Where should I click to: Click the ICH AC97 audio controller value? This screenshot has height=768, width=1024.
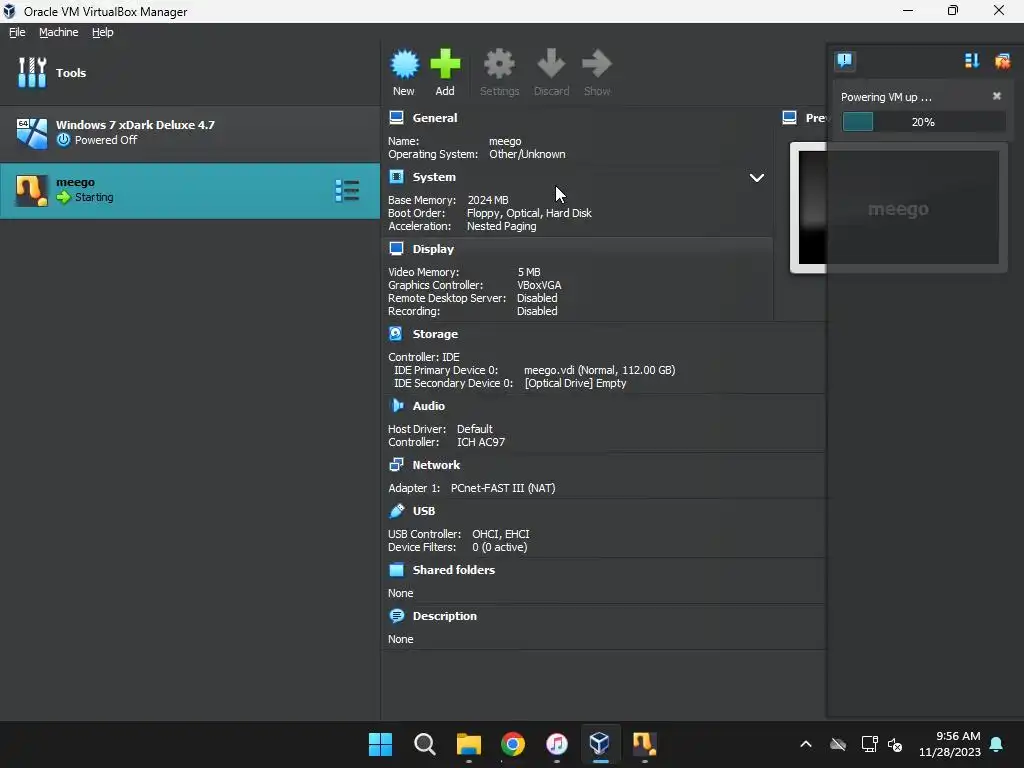tap(481, 442)
